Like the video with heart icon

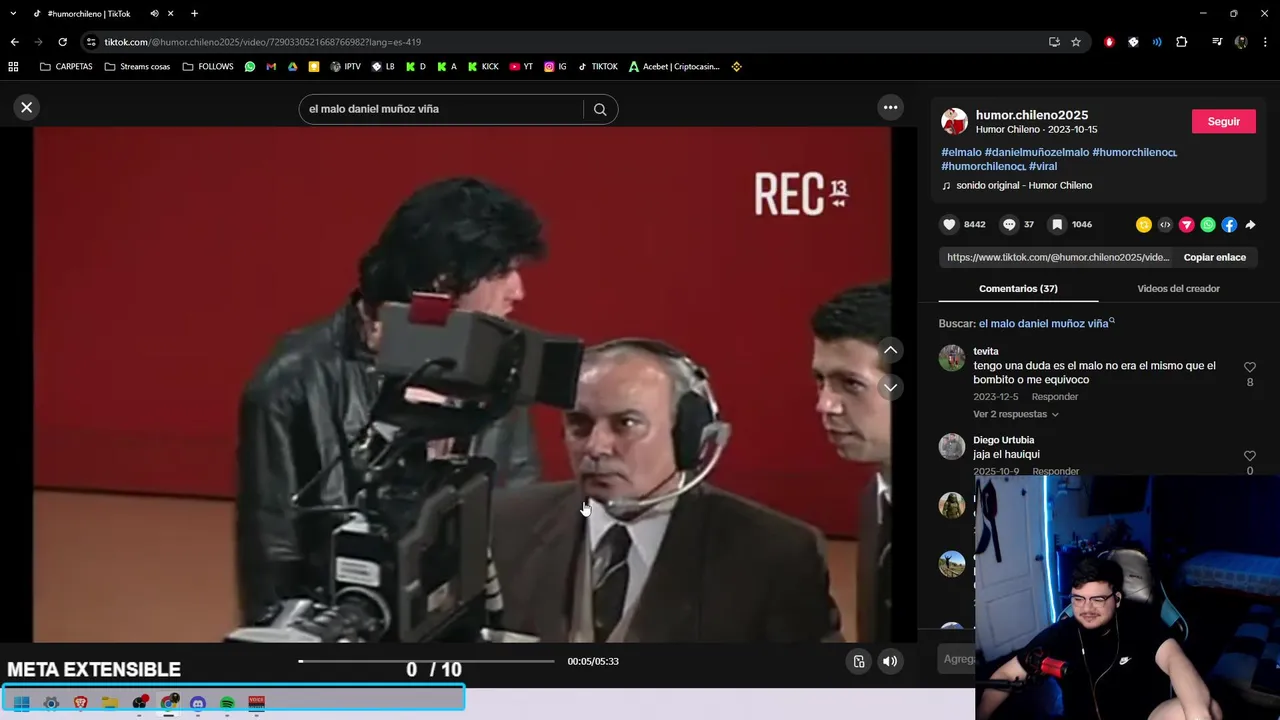(950, 225)
